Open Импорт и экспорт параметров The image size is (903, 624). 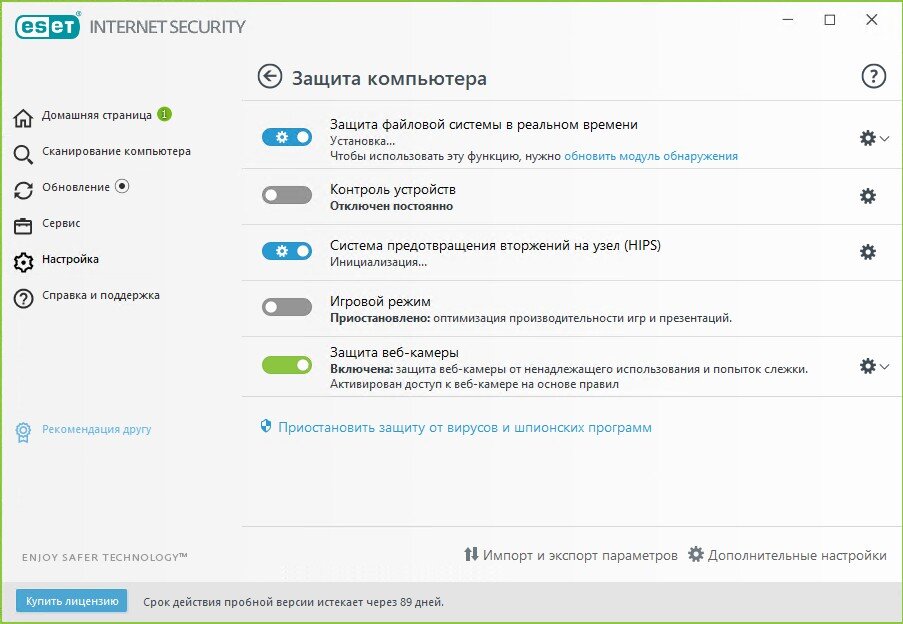click(x=580, y=555)
